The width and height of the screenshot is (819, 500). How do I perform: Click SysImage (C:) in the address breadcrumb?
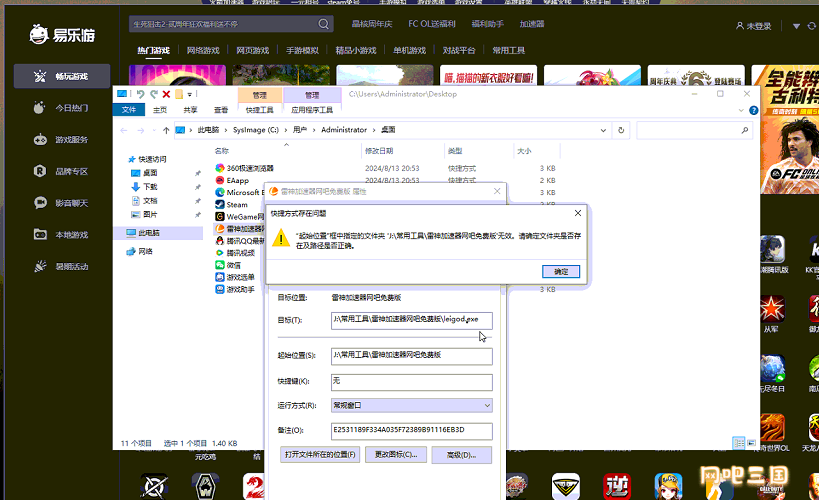click(256, 130)
